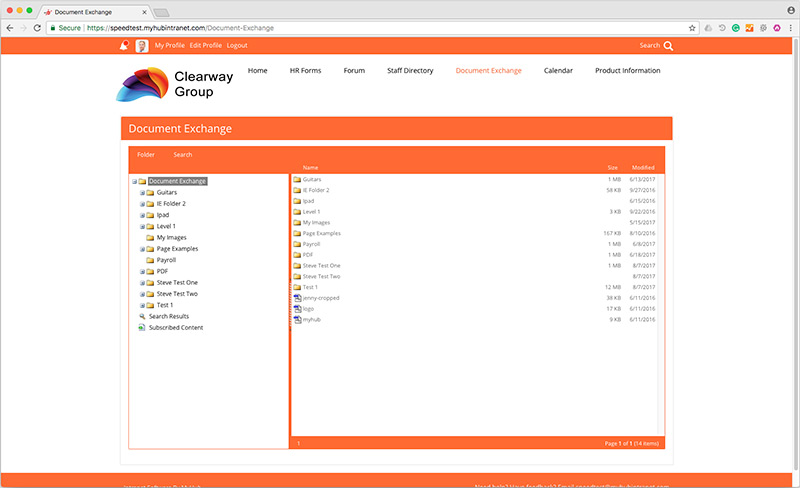Expand the Page Examples tree node
This screenshot has width=800, height=488.
[x=142, y=249]
